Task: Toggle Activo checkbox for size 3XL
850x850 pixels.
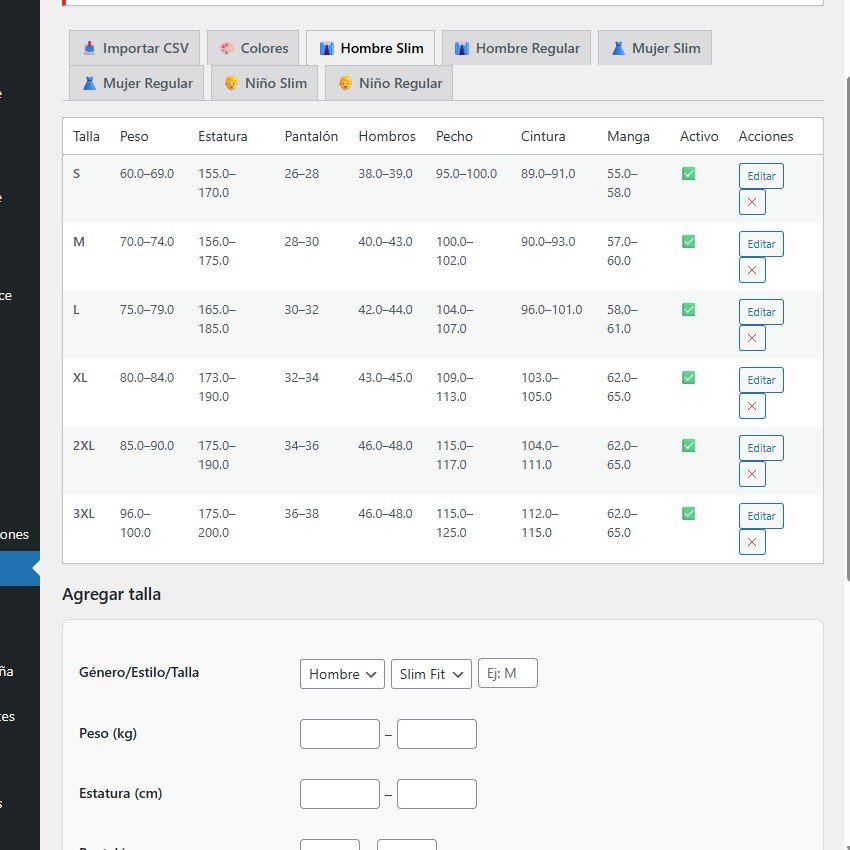Action: pyautogui.click(x=688, y=513)
